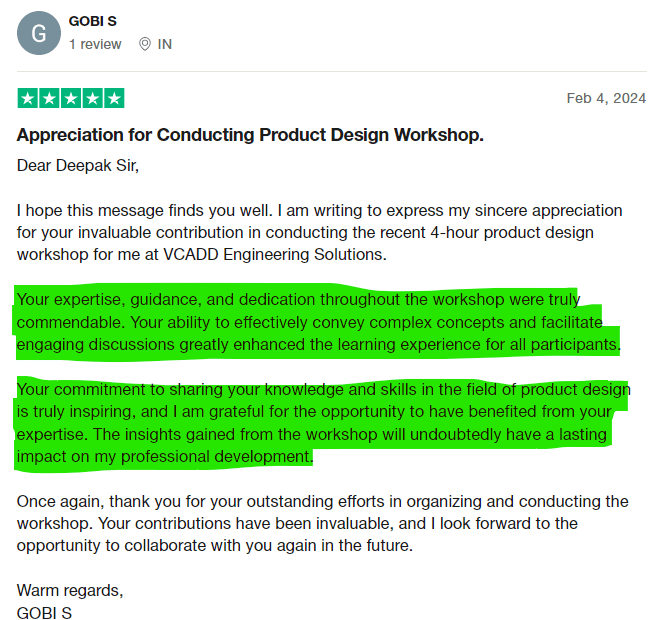Click the "Dear Deepak Sir," greeting line

[78, 165]
